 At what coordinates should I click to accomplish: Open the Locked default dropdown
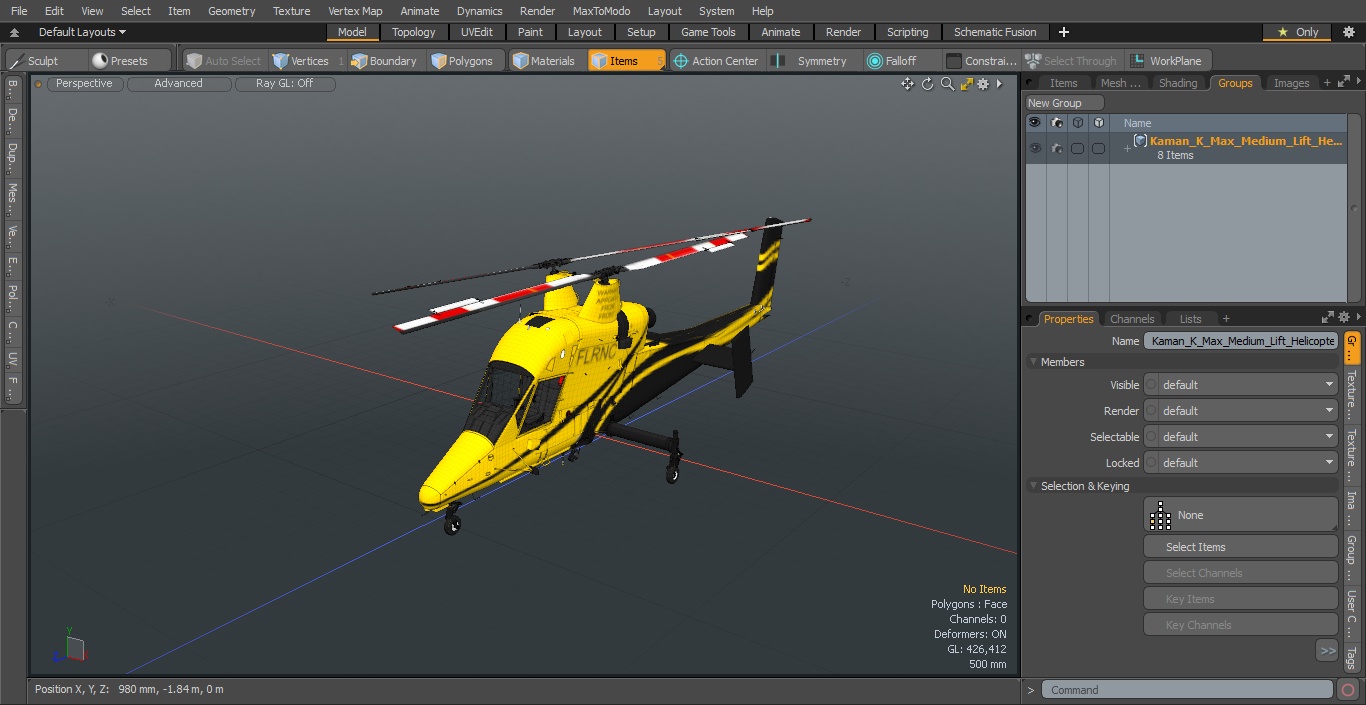(1240, 463)
